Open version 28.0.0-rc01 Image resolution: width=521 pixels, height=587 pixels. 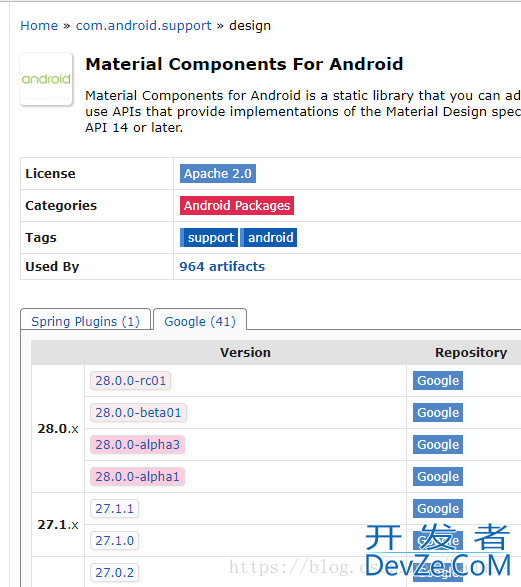tap(130, 381)
